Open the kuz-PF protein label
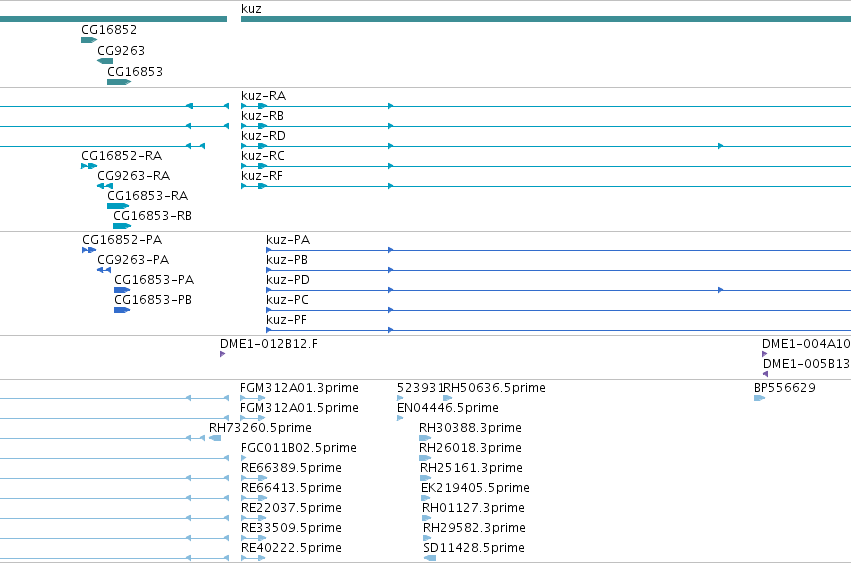The height and width of the screenshot is (563, 851). 286,320
